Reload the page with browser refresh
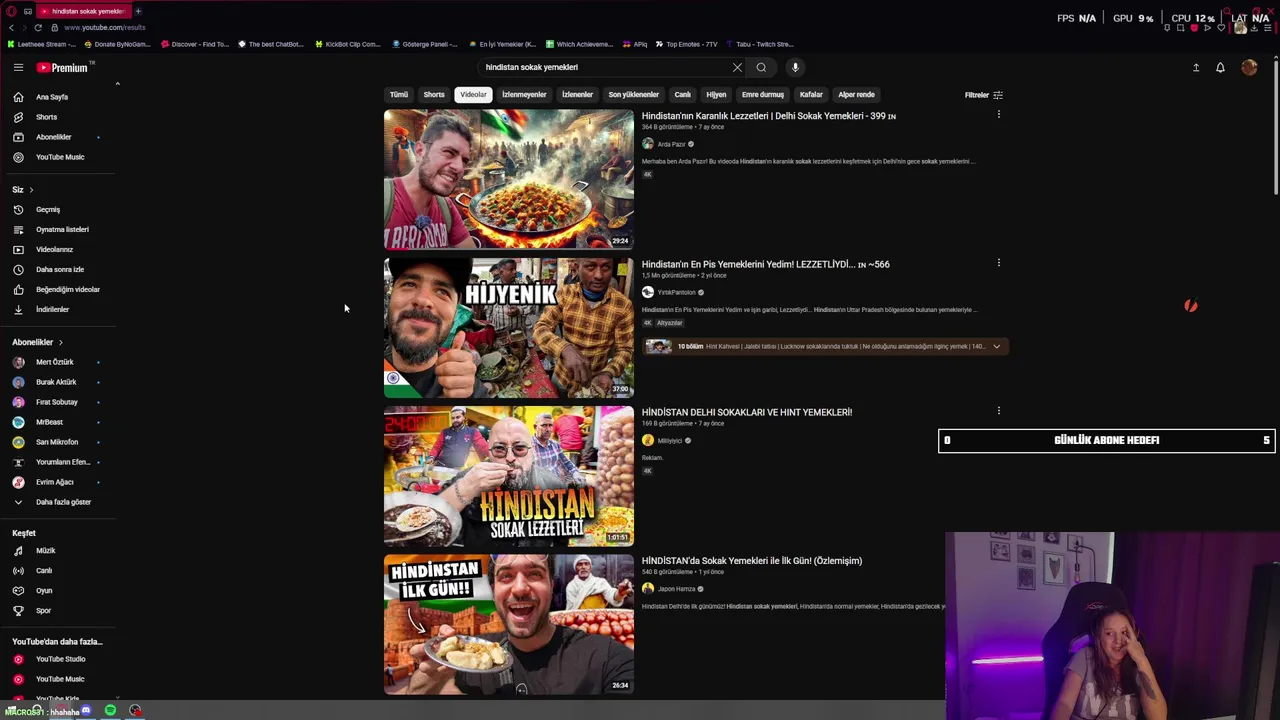Screen dimensions: 1280x720 [x=38, y=27]
